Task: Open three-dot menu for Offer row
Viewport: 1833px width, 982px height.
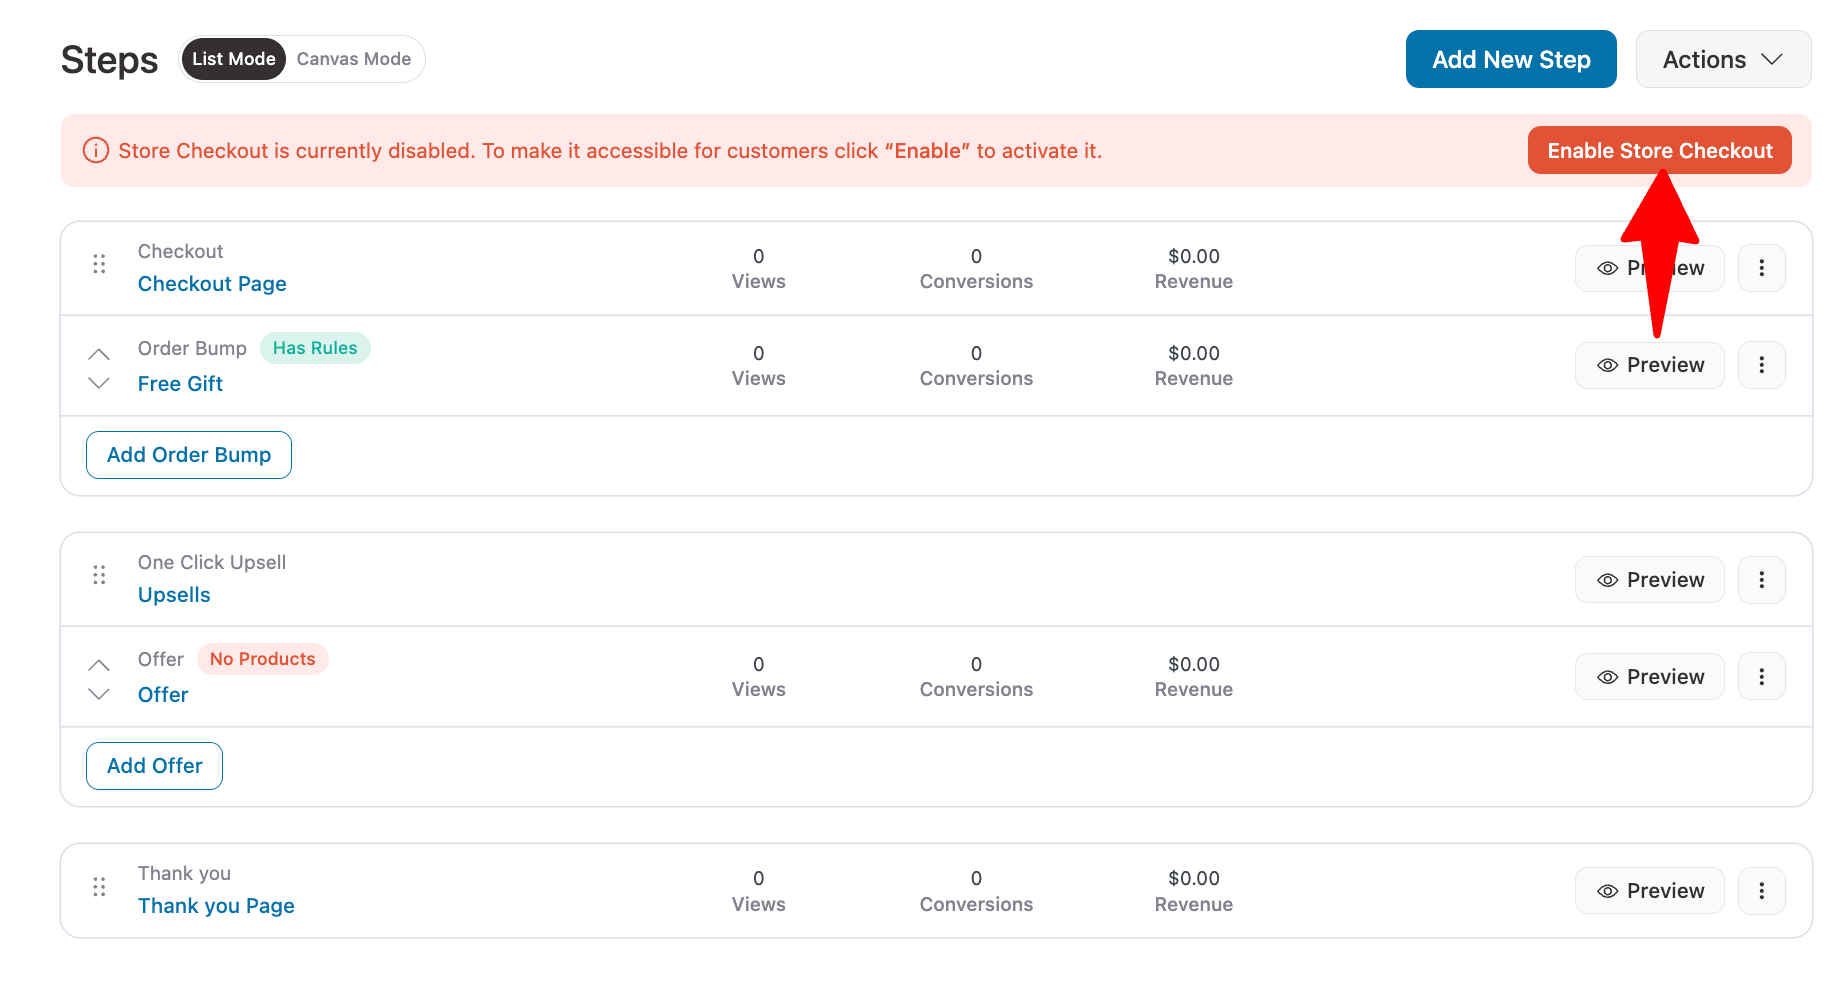Action: click(x=1761, y=677)
